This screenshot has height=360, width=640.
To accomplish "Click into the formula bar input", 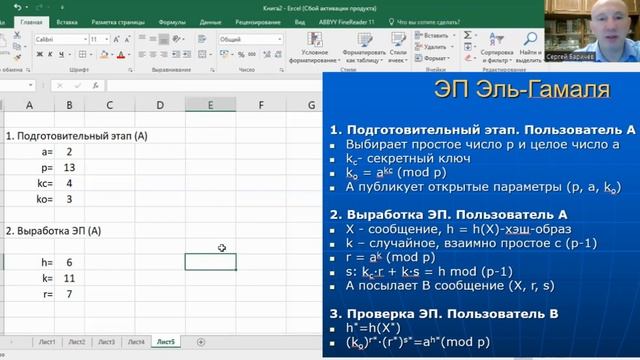I will (214, 85).
